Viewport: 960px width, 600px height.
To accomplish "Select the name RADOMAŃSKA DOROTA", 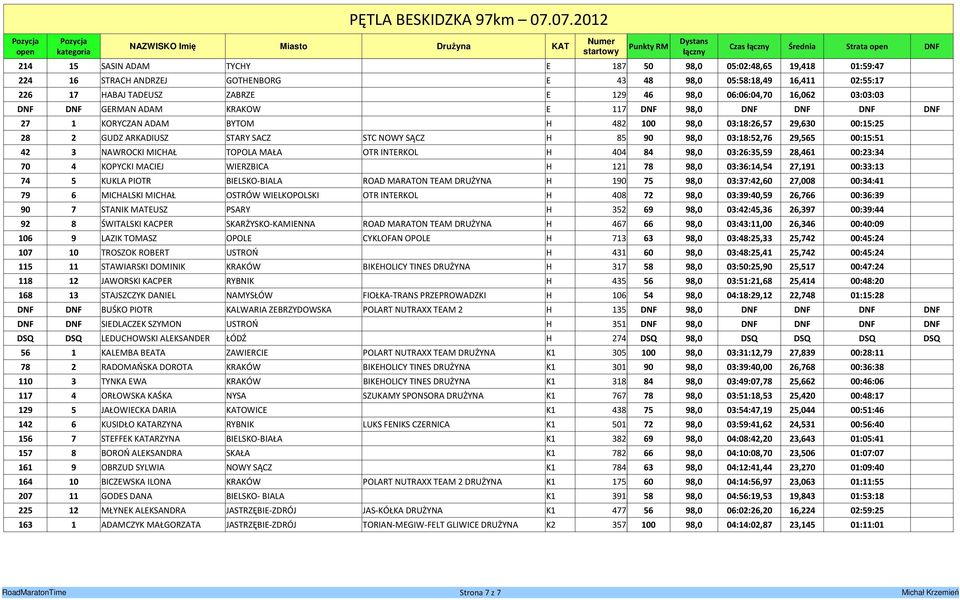I will coord(147,367).
